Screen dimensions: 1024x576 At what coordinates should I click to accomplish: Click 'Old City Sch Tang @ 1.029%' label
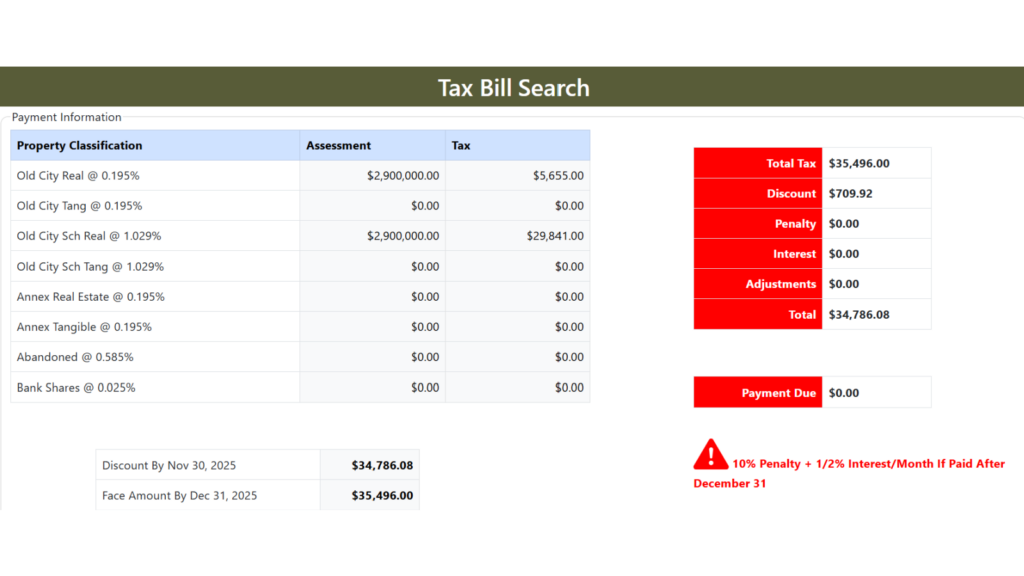pyautogui.click(x=90, y=266)
